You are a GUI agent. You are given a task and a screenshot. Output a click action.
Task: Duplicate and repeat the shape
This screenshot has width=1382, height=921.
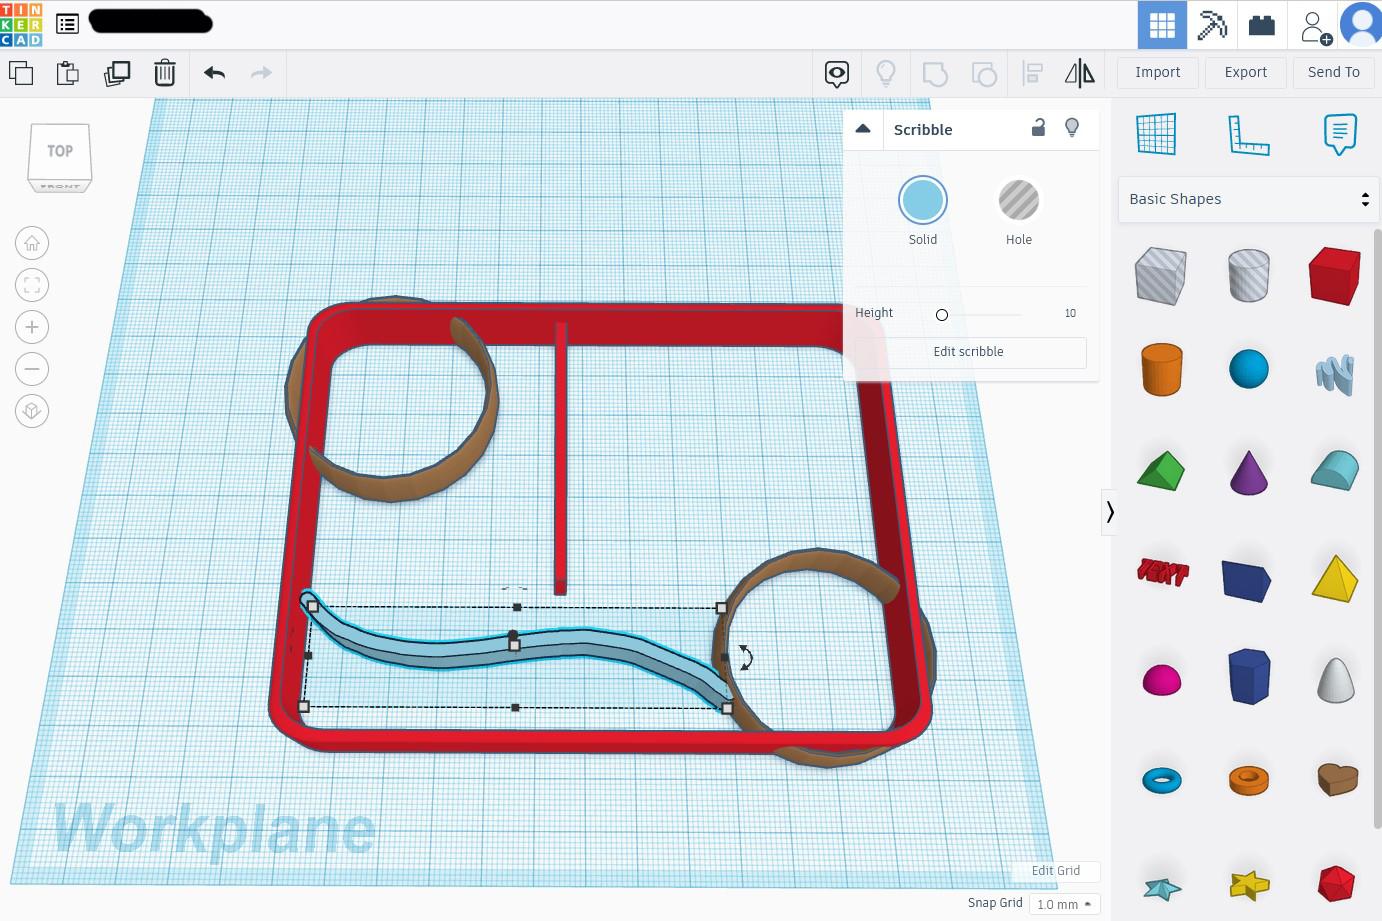[x=117, y=73]
